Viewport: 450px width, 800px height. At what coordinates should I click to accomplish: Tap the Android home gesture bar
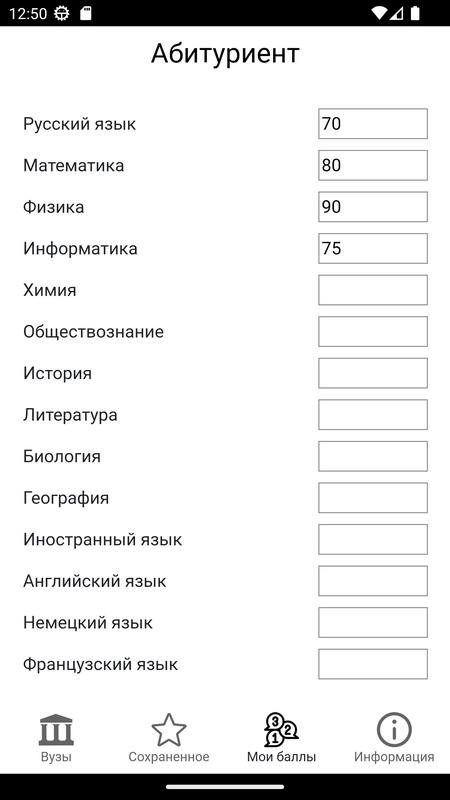[225, 787]
